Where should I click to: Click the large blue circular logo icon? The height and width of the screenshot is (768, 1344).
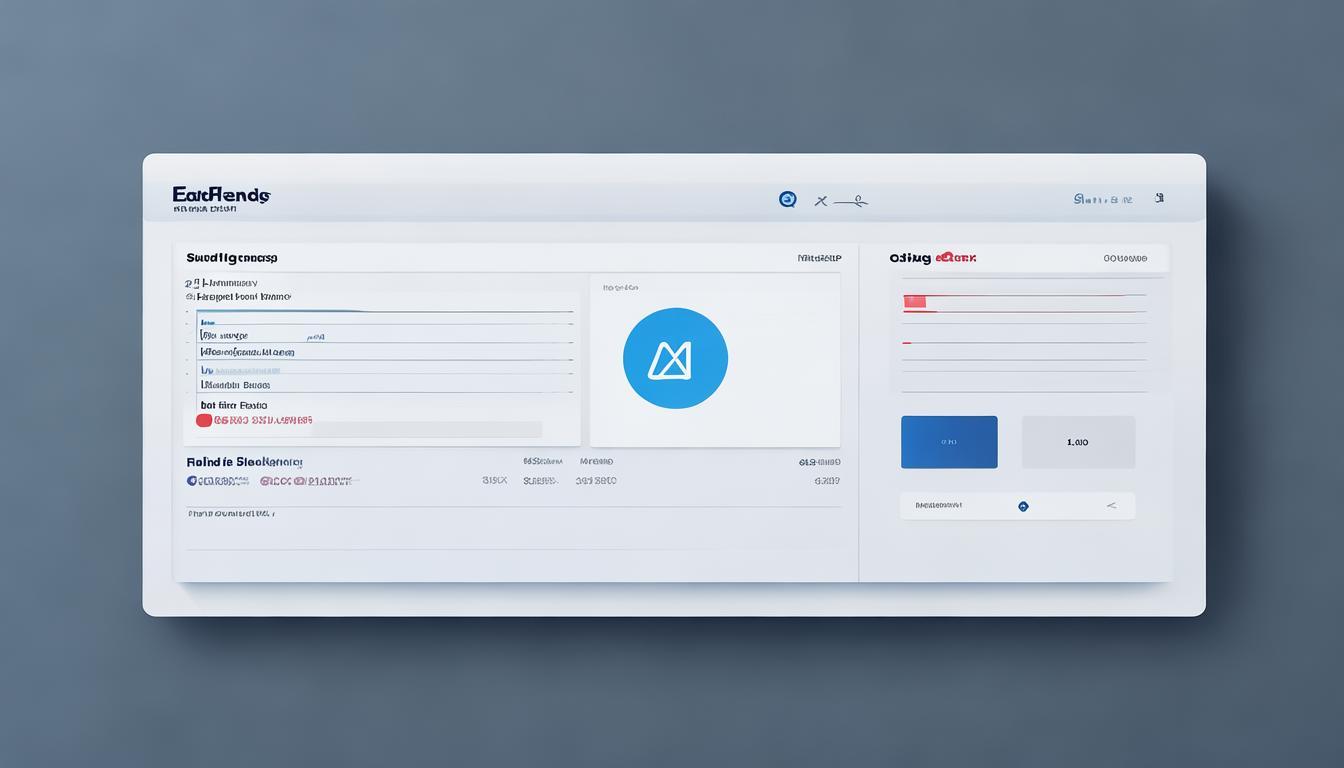(675, 358)
